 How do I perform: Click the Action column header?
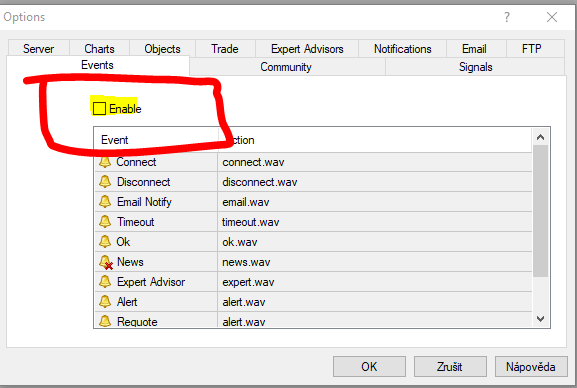pos(375,140)
